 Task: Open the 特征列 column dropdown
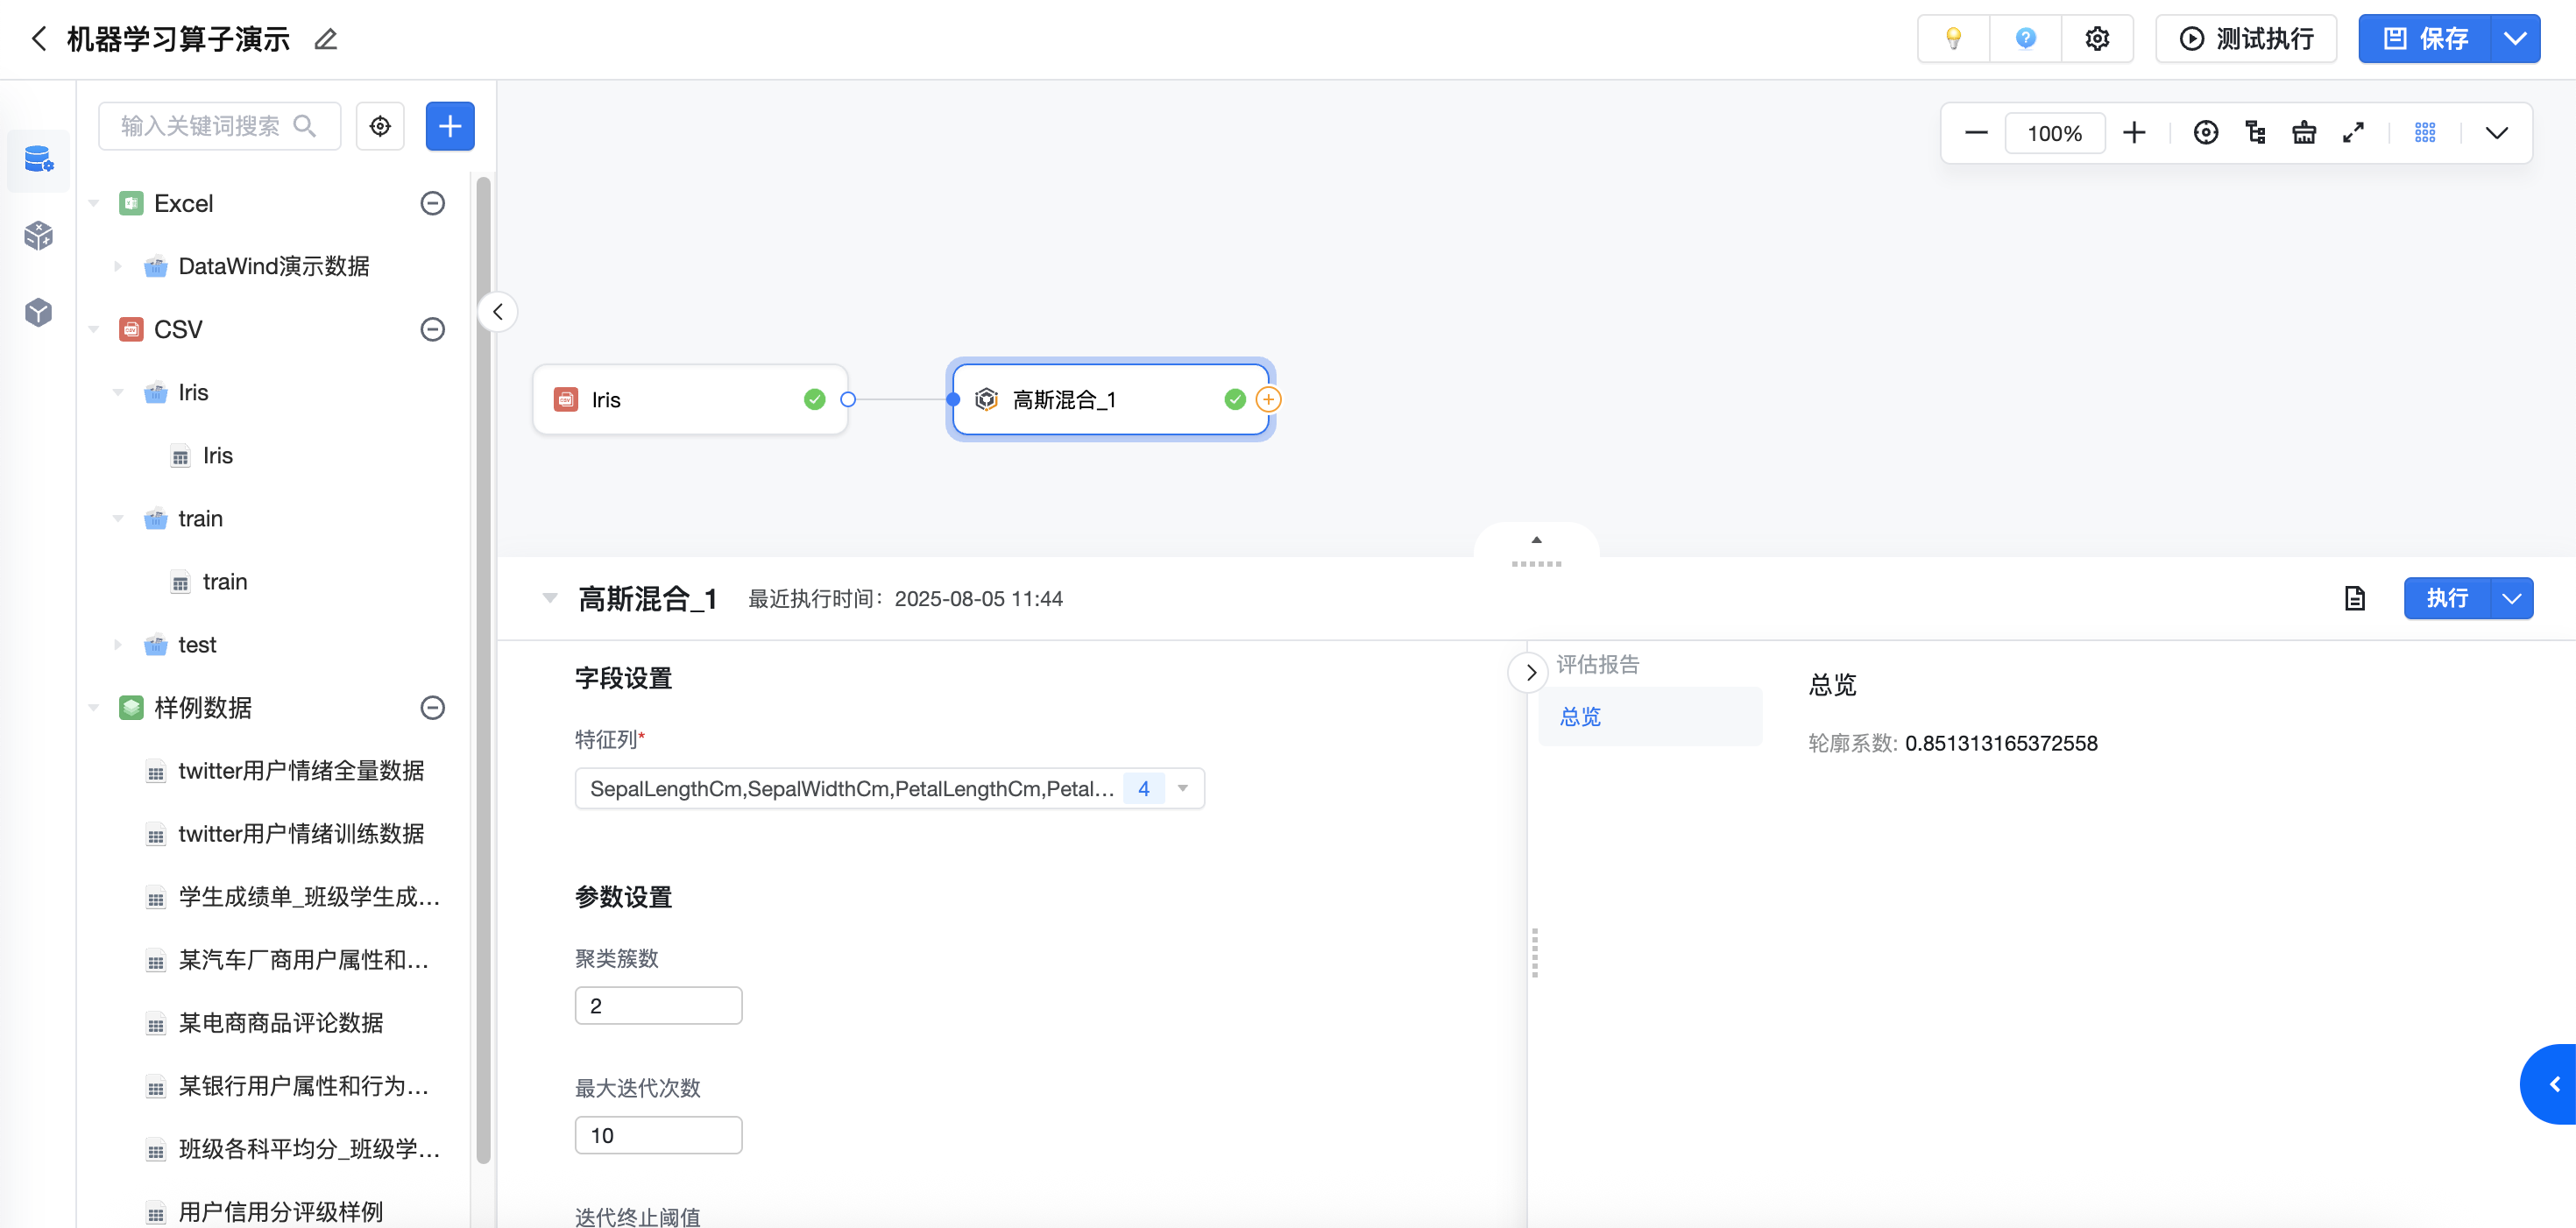click(889, 789)
